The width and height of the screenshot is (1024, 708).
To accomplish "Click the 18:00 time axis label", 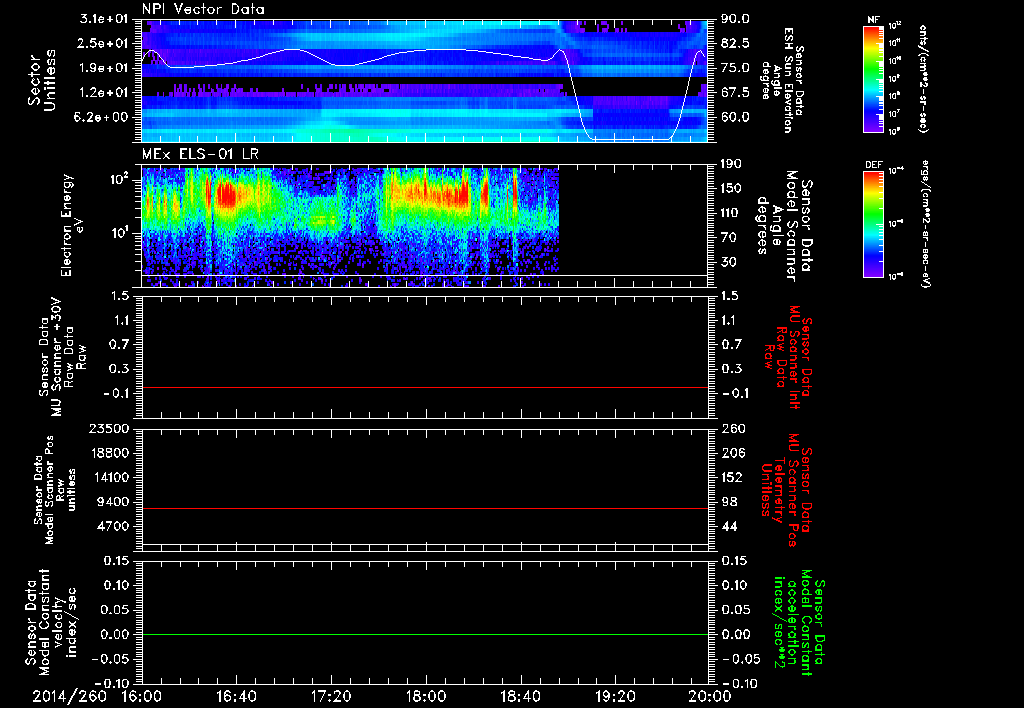I will click(x=426, y=695).
